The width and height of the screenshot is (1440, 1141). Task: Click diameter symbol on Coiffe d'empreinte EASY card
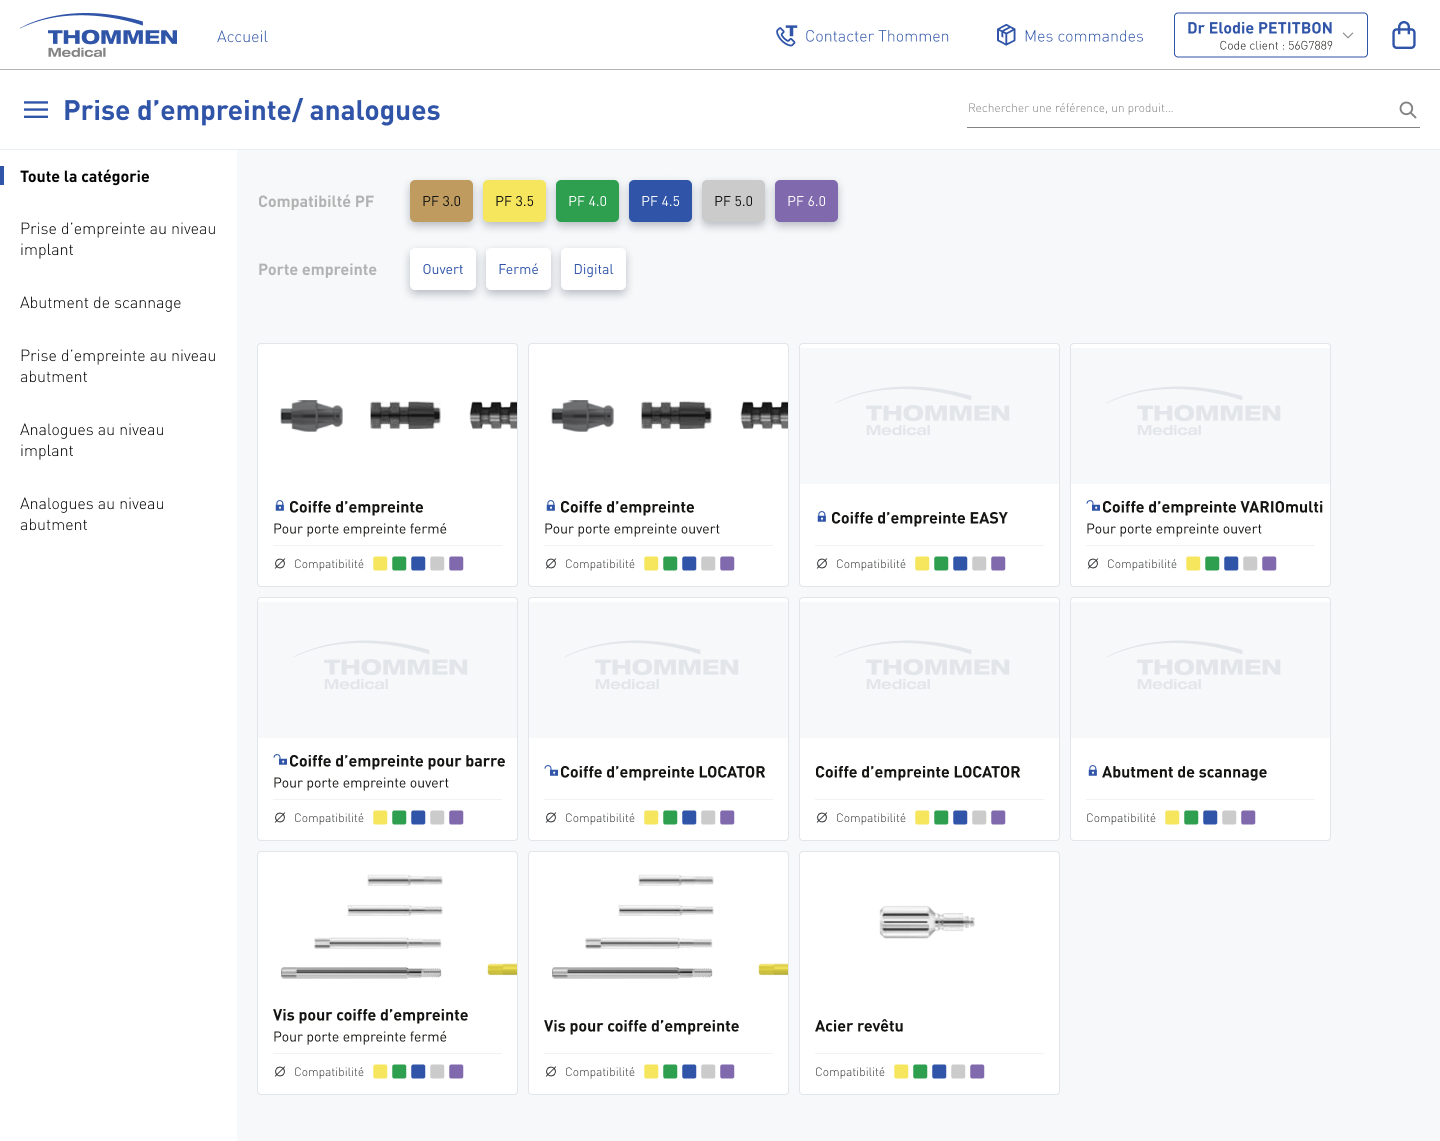(822, 564)
